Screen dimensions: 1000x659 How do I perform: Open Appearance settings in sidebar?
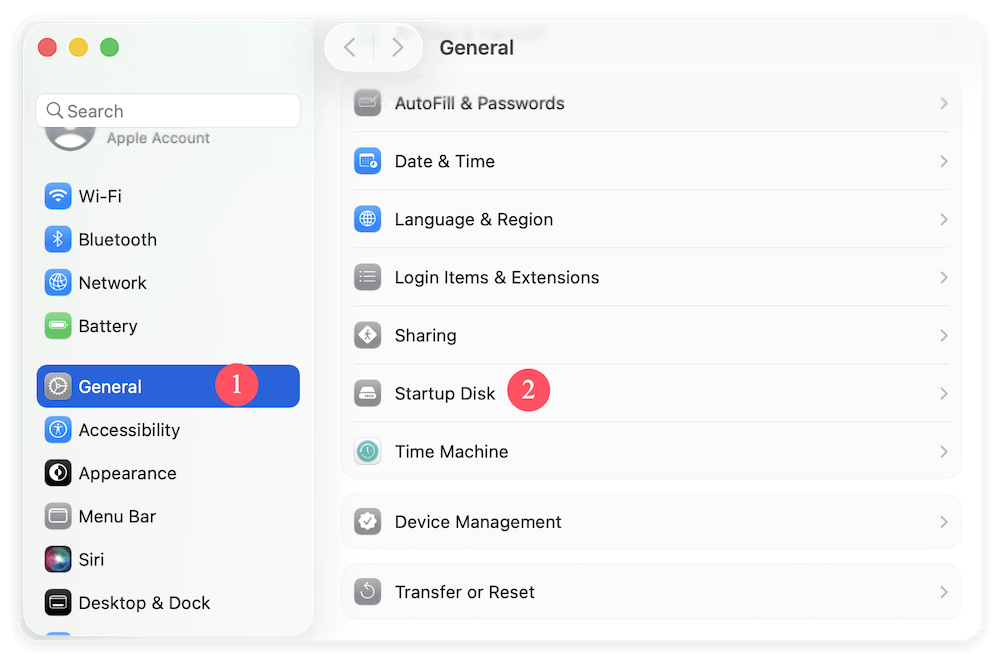[x=127, y=473]
